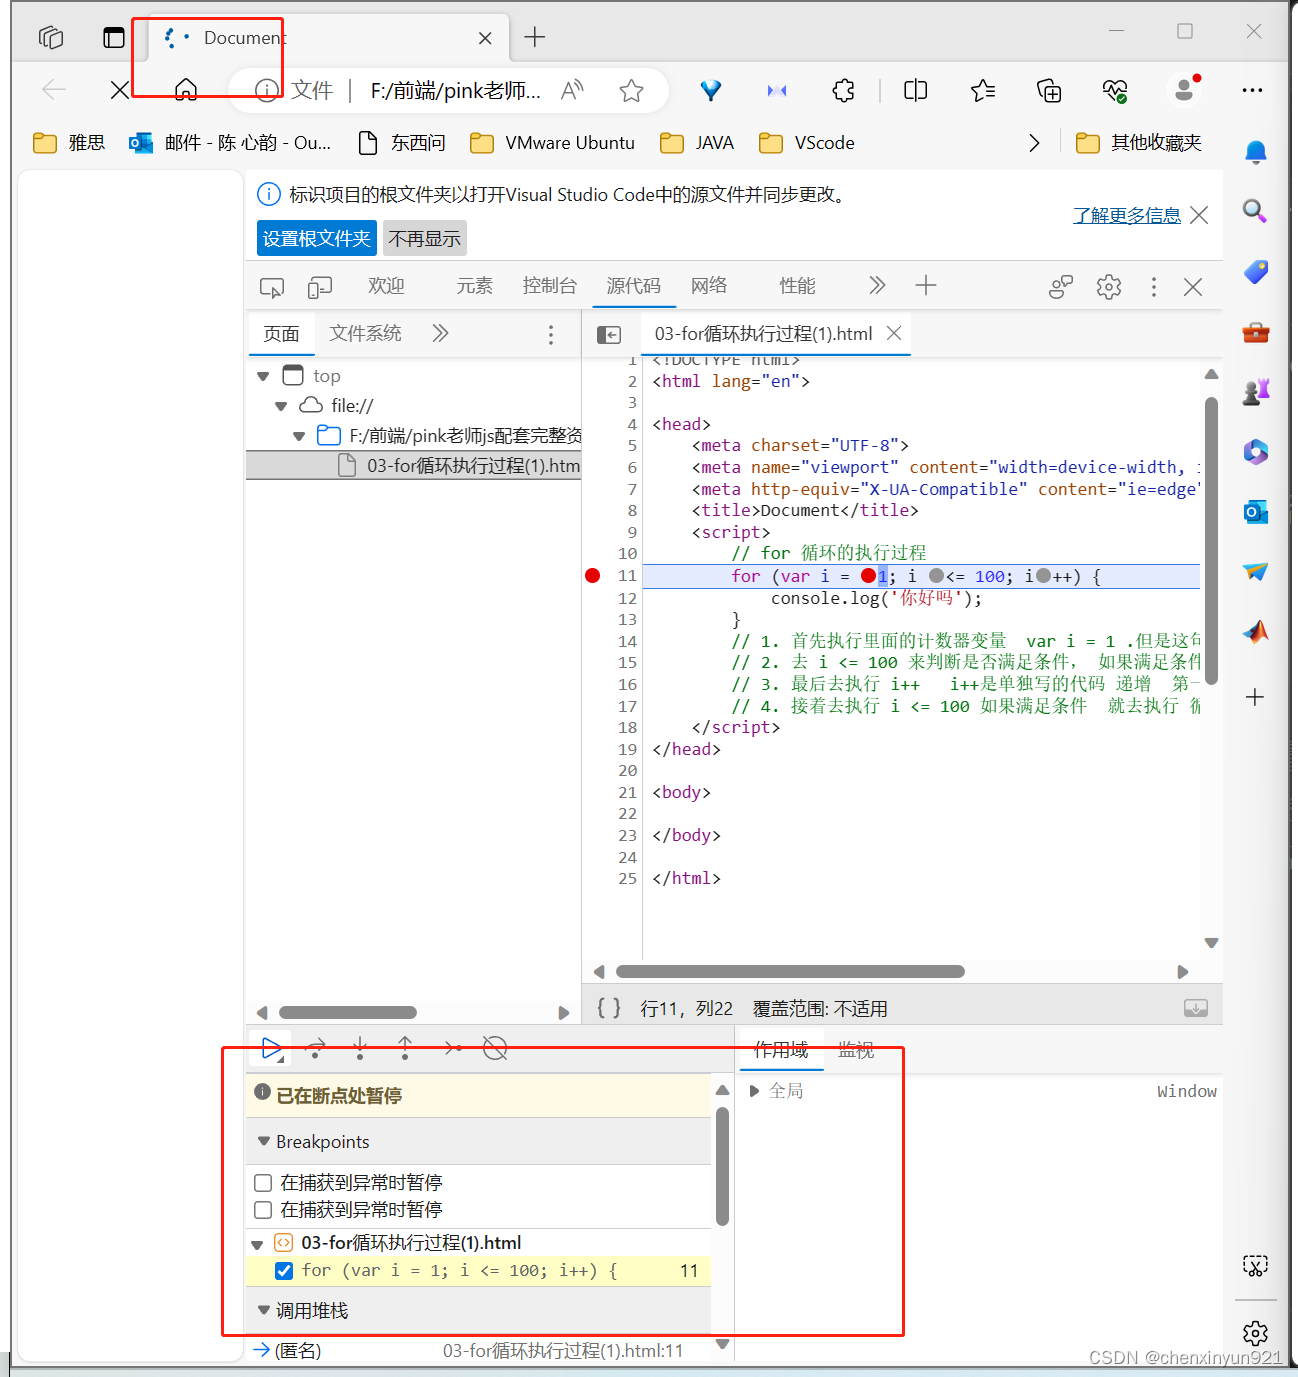Collapse the 调用堆栈 section

pyautogui.click(x=264, y=1310)
